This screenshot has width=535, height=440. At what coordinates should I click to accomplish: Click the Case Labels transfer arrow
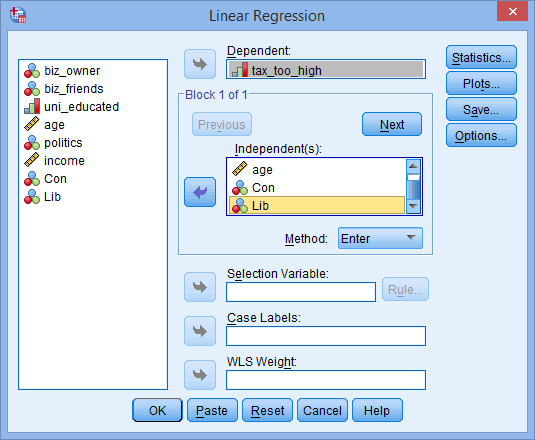coord(200,331)
